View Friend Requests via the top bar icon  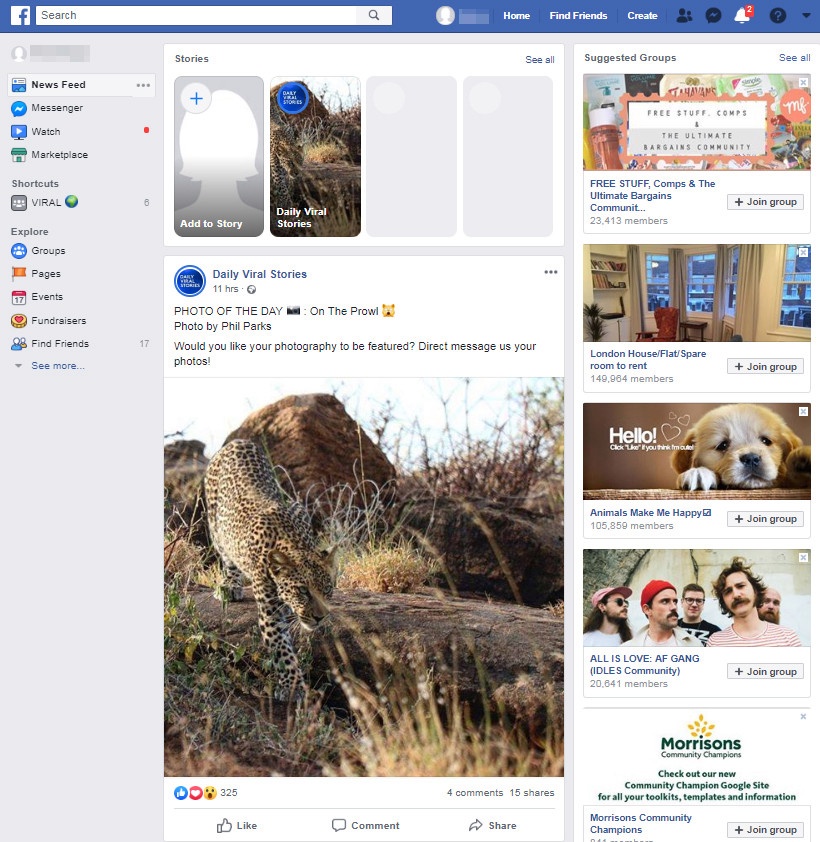pos(685,15)
